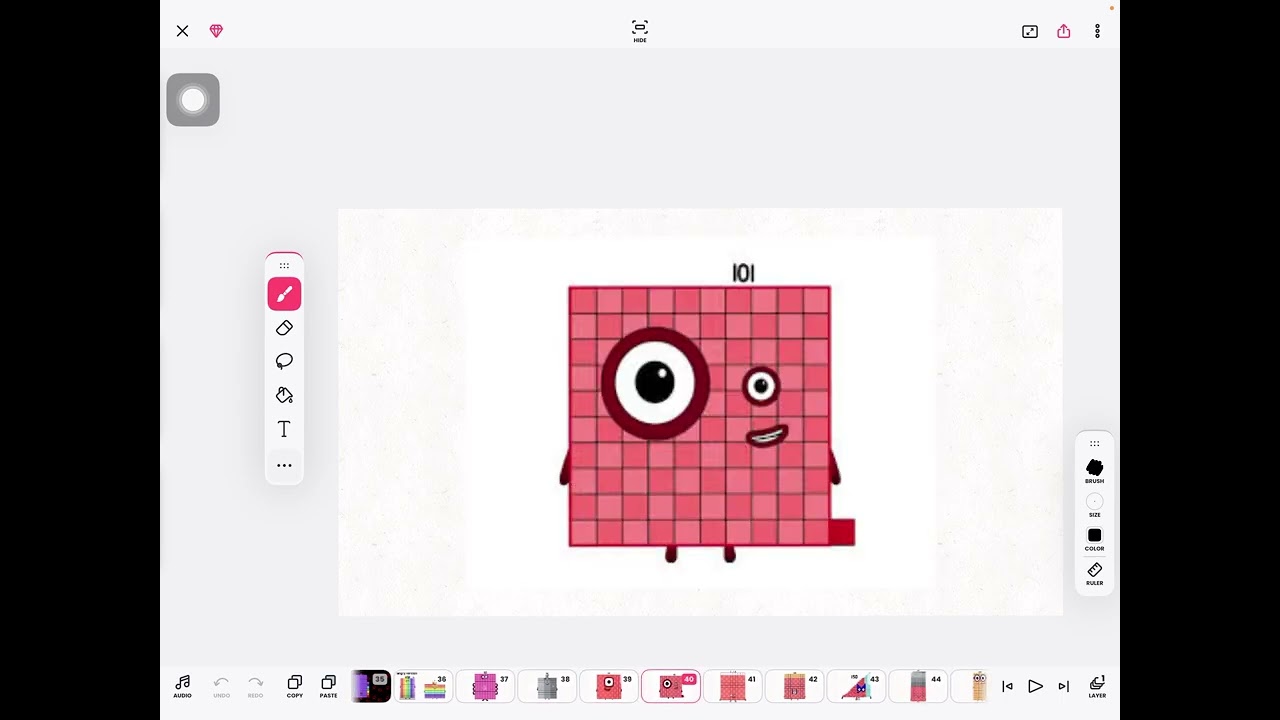
Task: Select the Eraser tool
Action: (x=284, y=328)
